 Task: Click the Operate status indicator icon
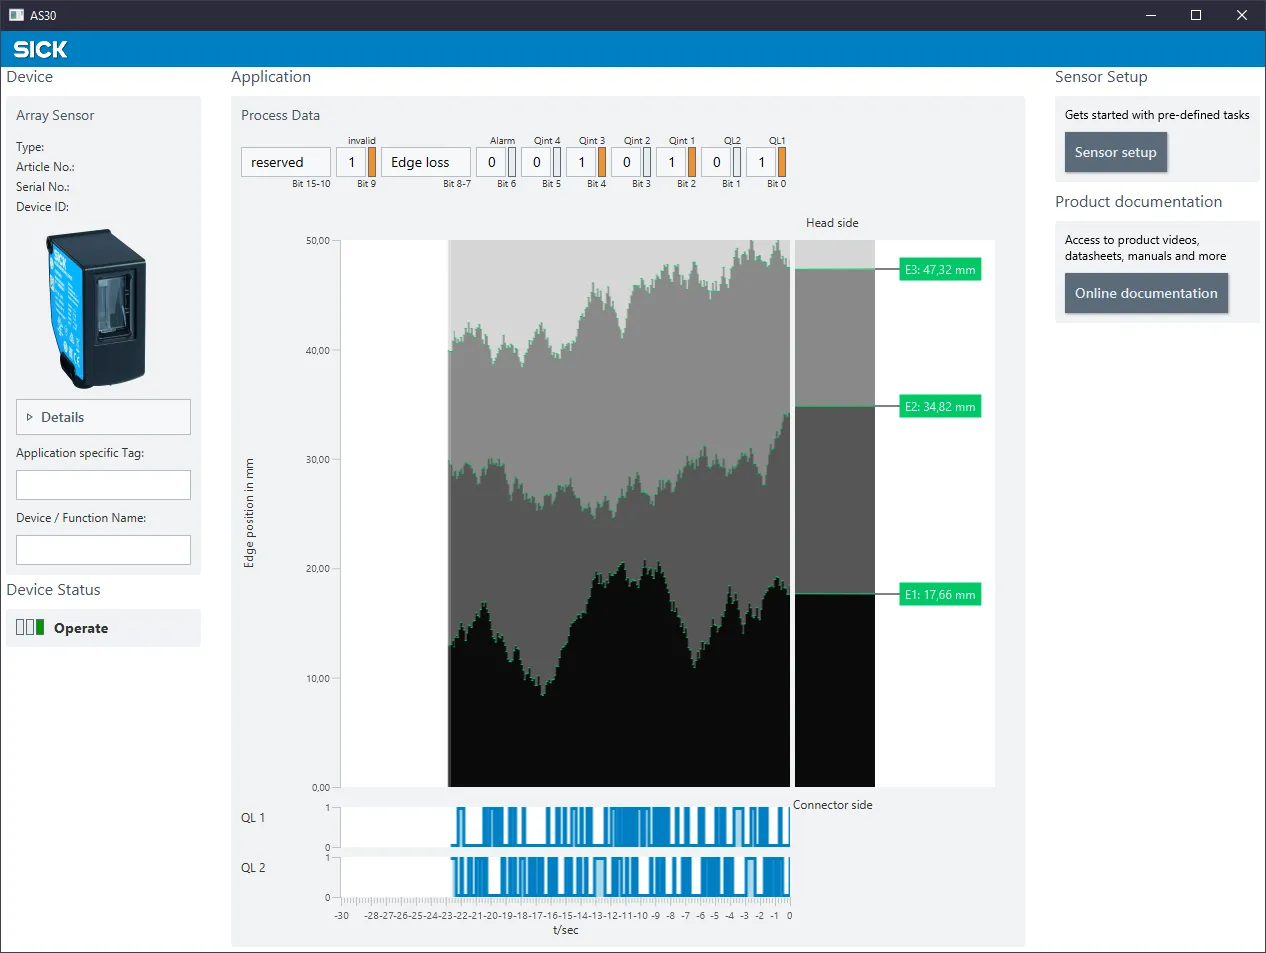[x=30, y=627]
